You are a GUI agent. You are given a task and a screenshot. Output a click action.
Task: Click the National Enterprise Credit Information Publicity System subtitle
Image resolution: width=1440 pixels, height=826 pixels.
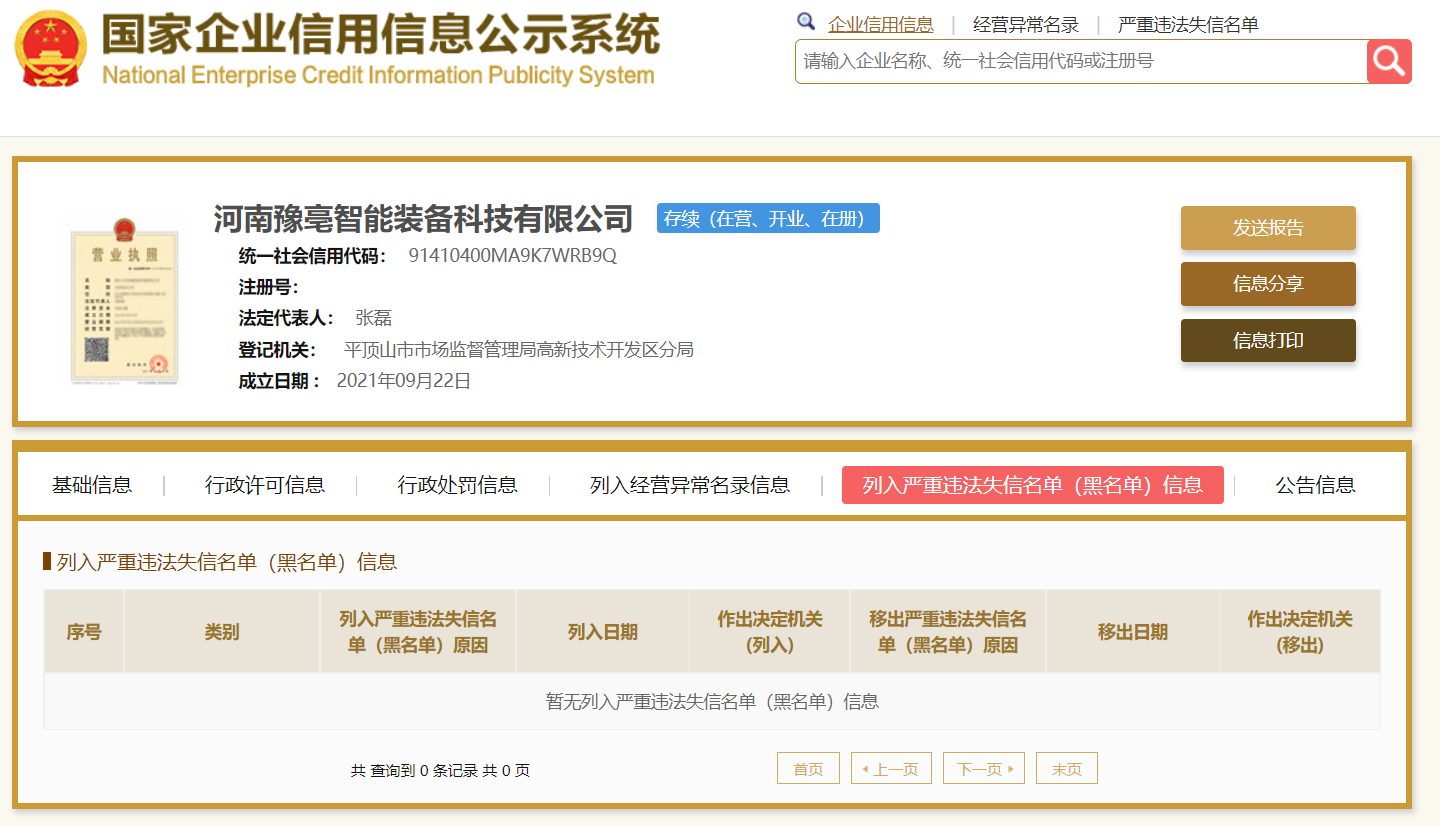pos(378,75)
